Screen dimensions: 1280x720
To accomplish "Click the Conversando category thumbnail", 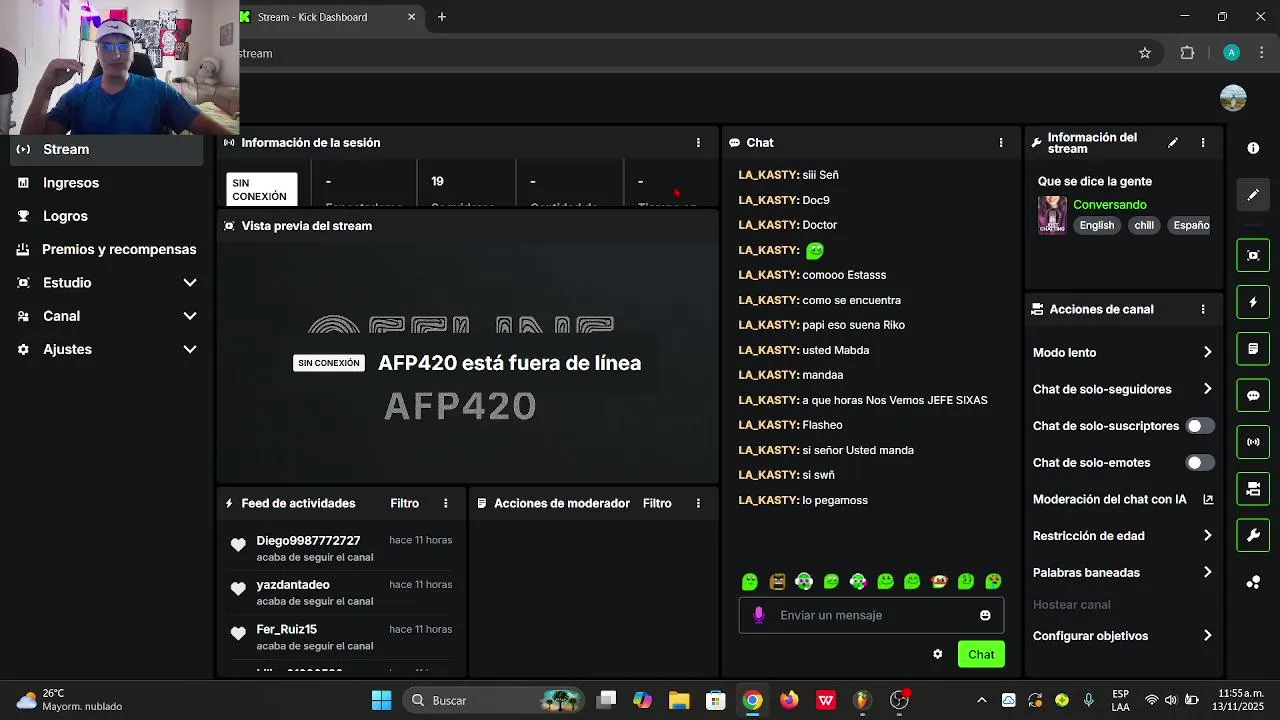I will tap(1052, 215).
